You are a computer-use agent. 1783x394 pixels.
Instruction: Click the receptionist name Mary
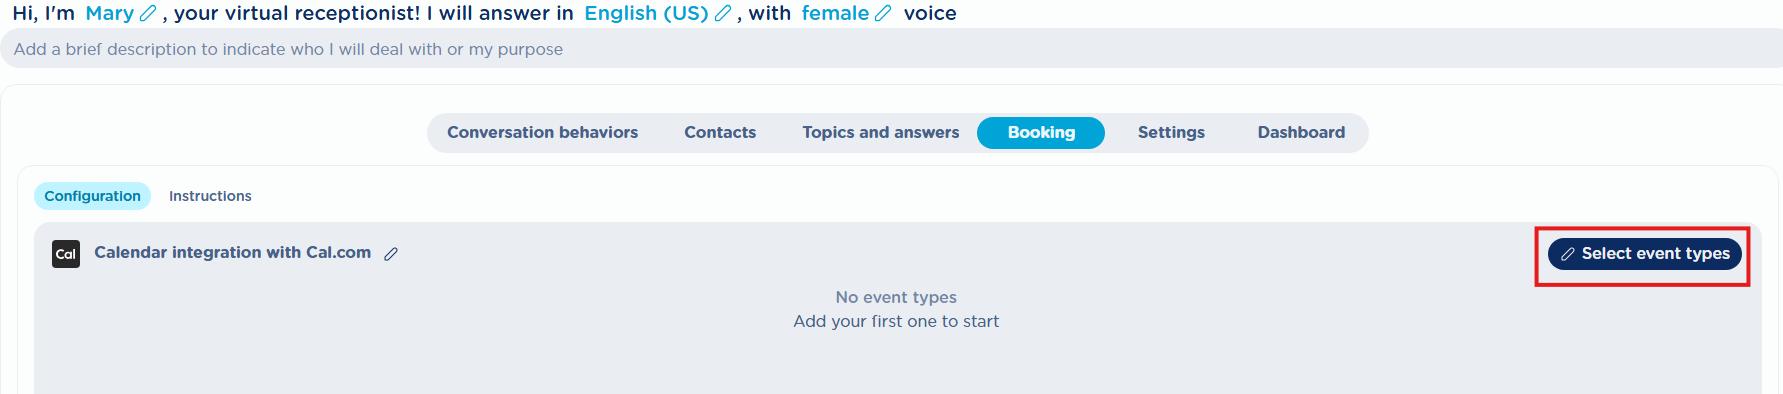tap(109, 13)
